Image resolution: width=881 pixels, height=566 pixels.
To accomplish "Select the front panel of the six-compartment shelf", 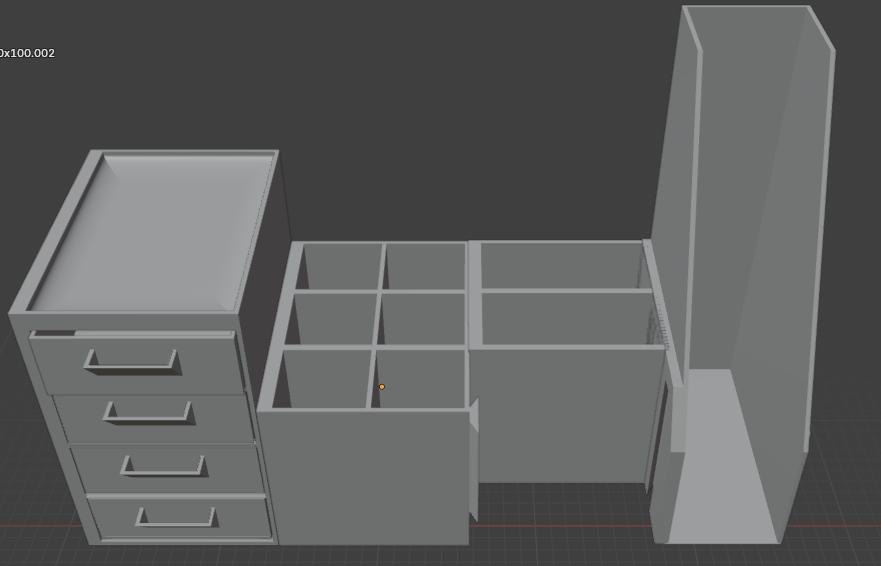I will coord(364,477).
